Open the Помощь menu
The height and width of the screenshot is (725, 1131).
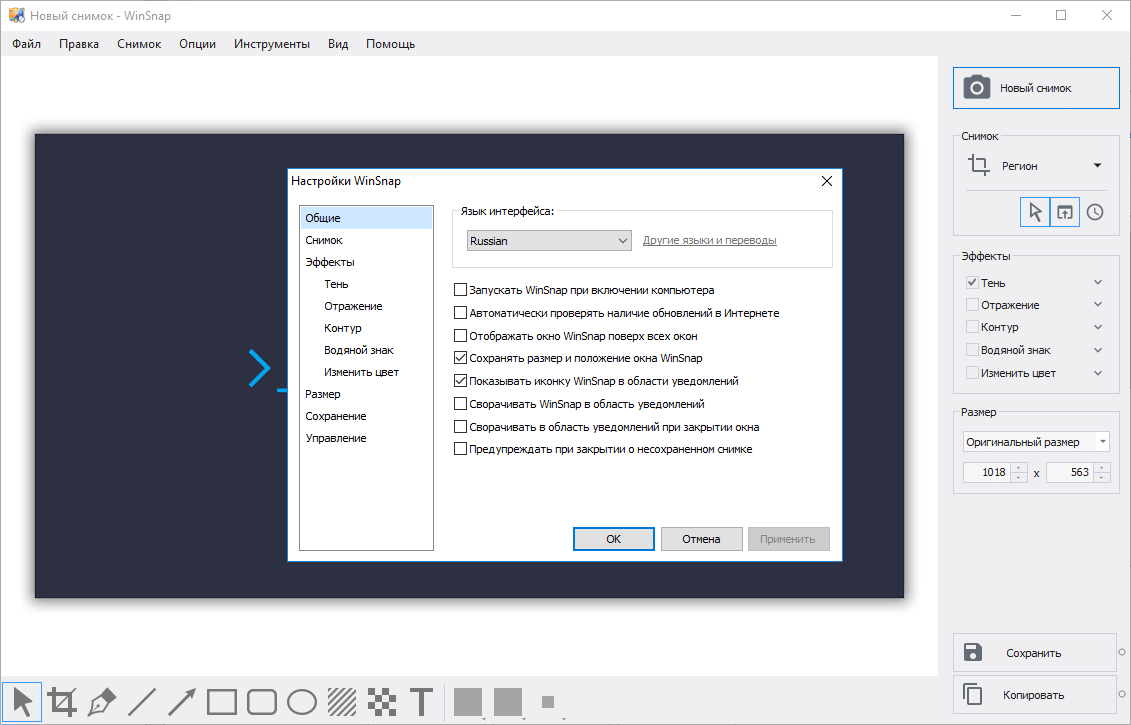pyautogui.click(x=390, y=44)
